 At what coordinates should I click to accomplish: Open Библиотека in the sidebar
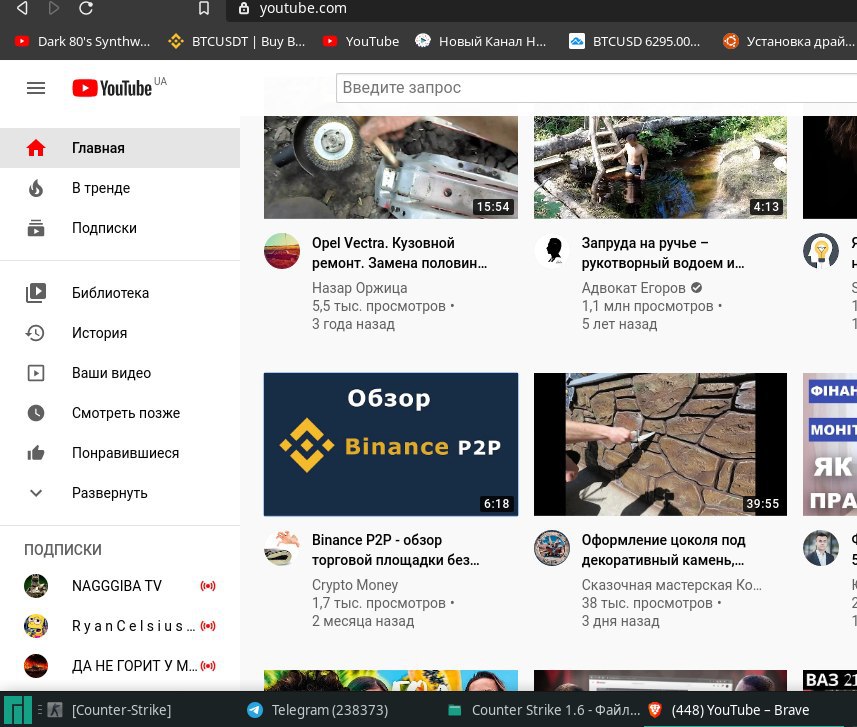(120, 292)
